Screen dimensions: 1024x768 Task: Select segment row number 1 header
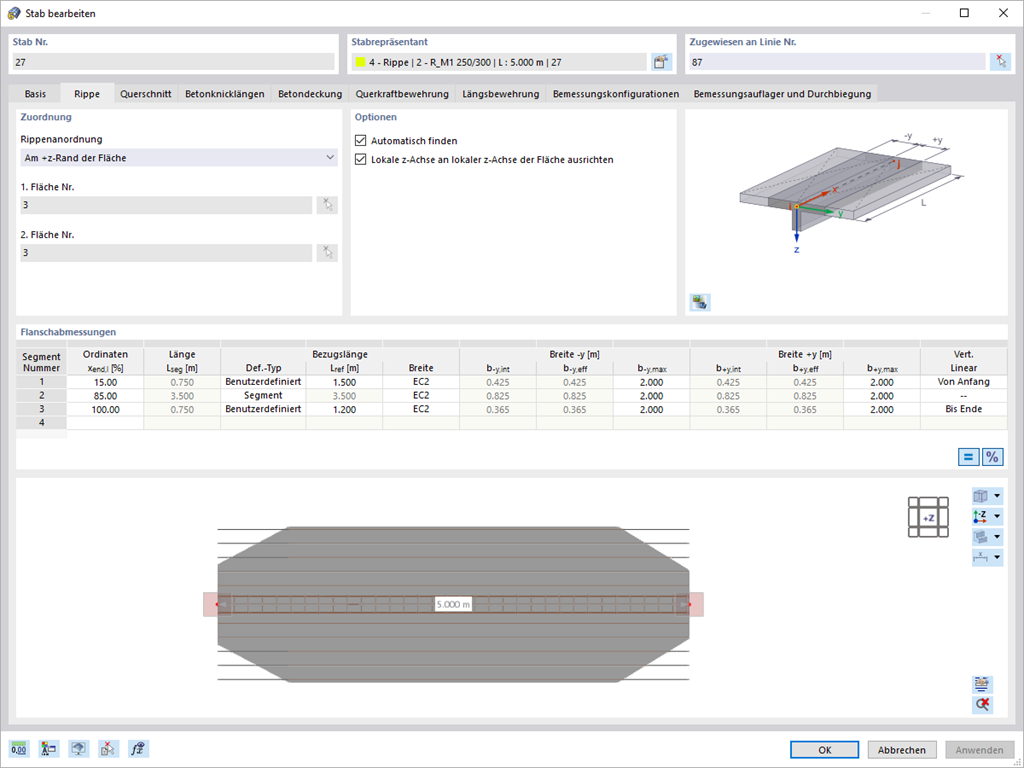[42, 382]
